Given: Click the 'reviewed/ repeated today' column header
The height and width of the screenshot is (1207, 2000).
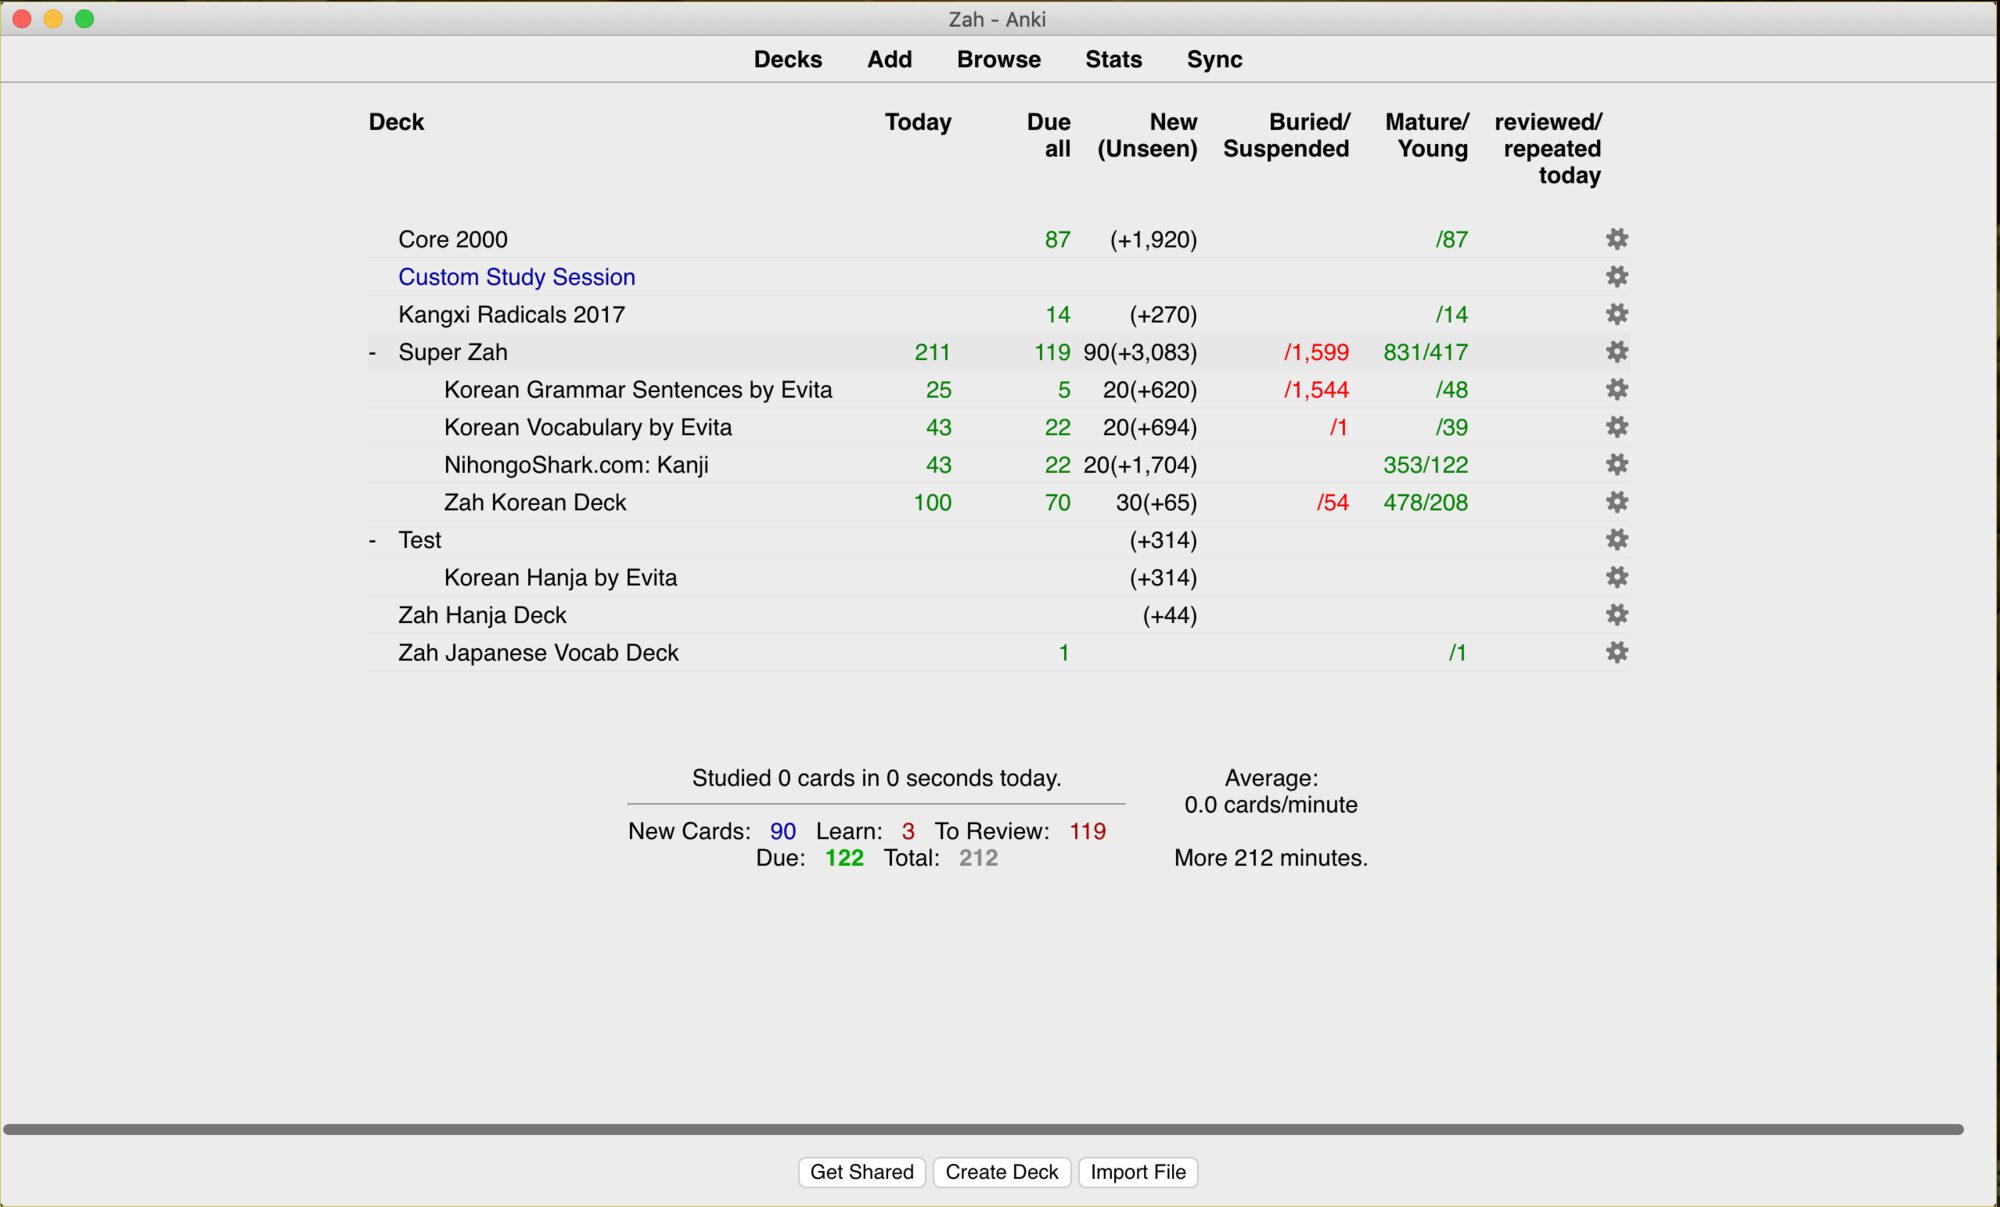Looking at the screenshot, I should tap(1548, 149).
